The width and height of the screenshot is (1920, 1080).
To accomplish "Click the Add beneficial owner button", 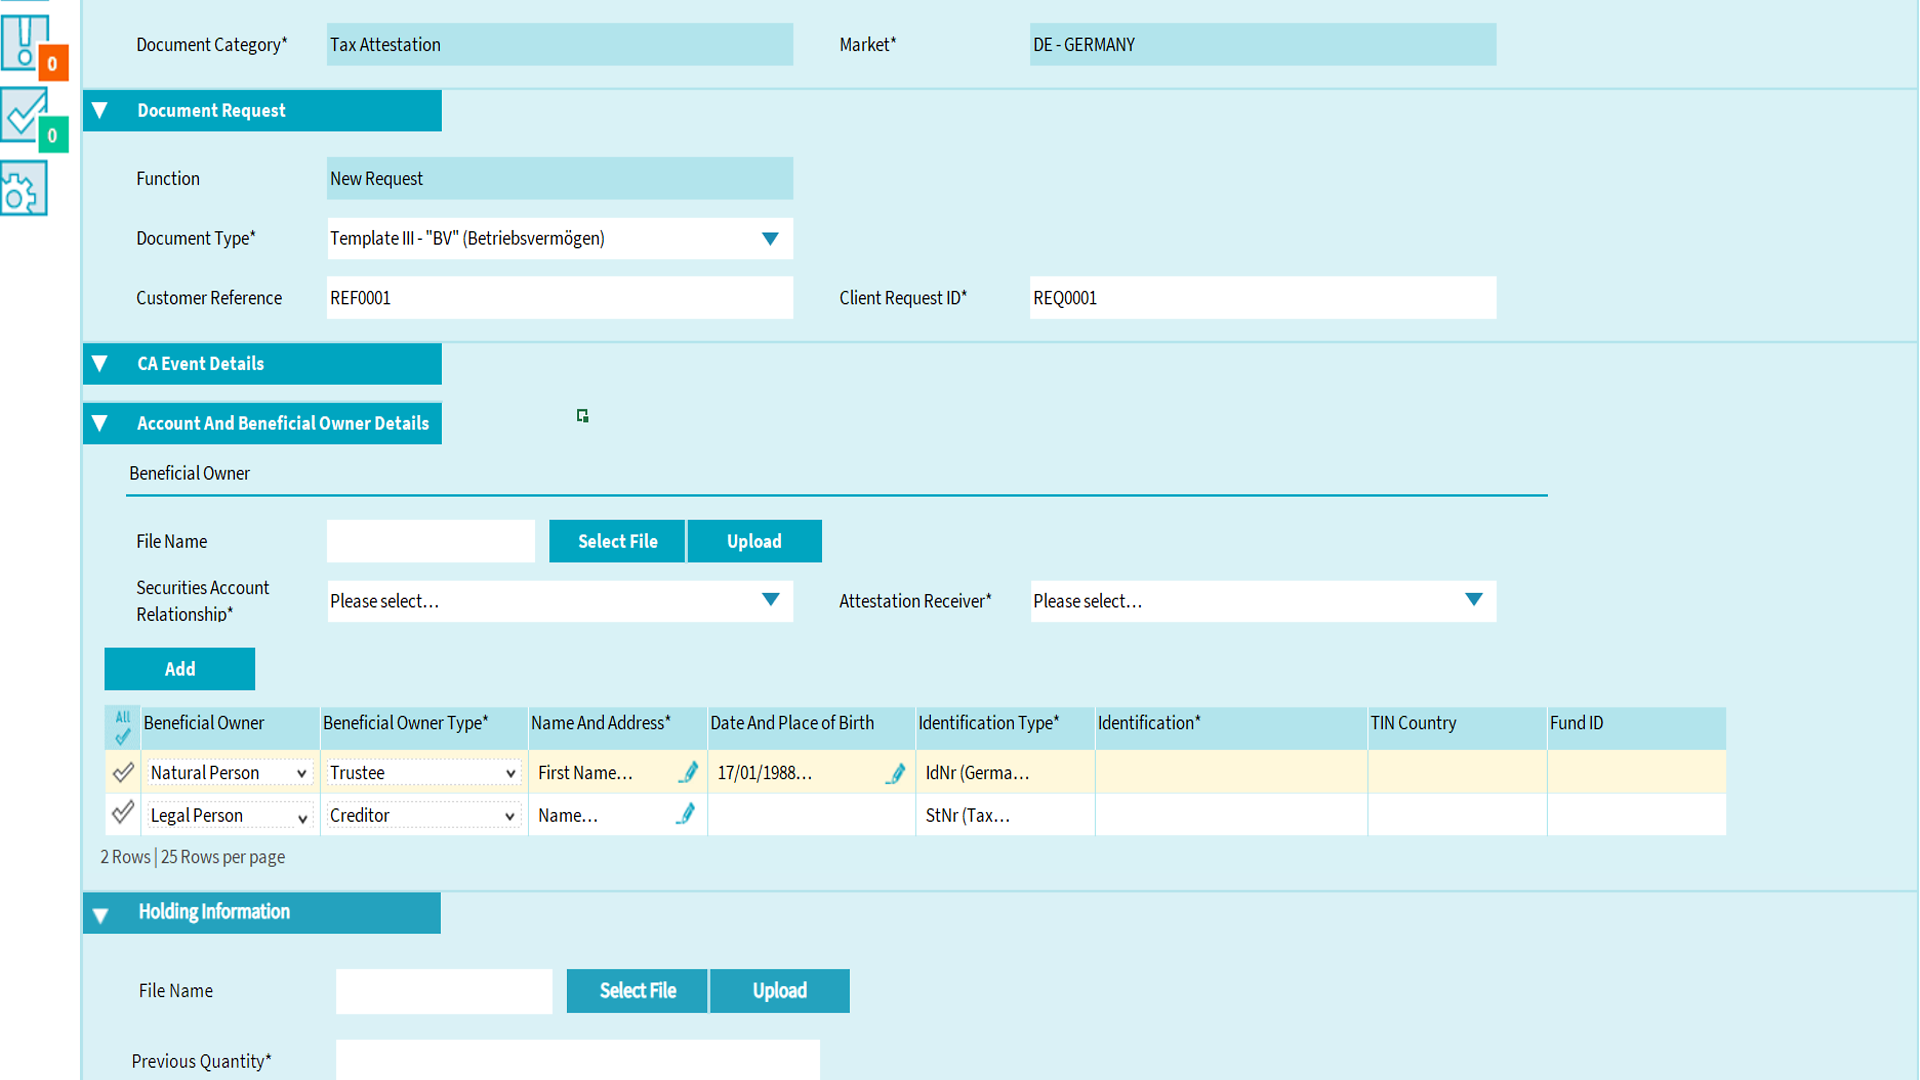I will tap(179, 669).
